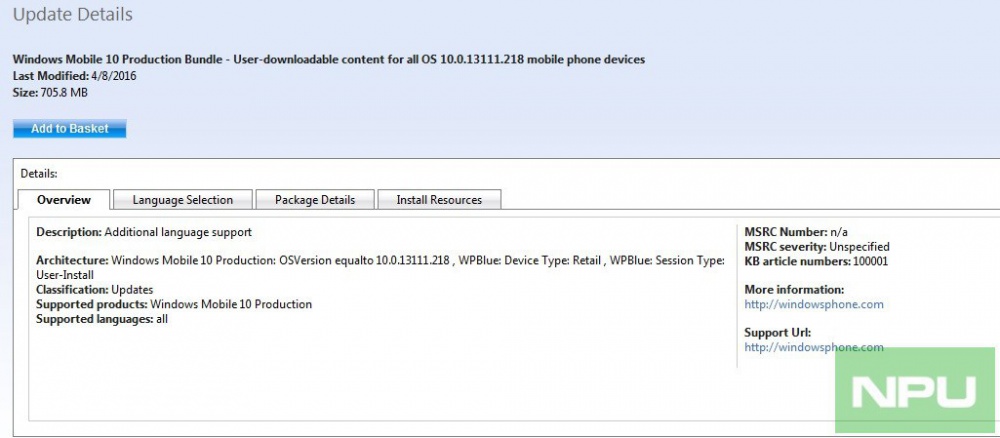Select the Last Modified 4/8/2016 text
This screenshot has width=1000, height=438.
click(x=75, y=76)
